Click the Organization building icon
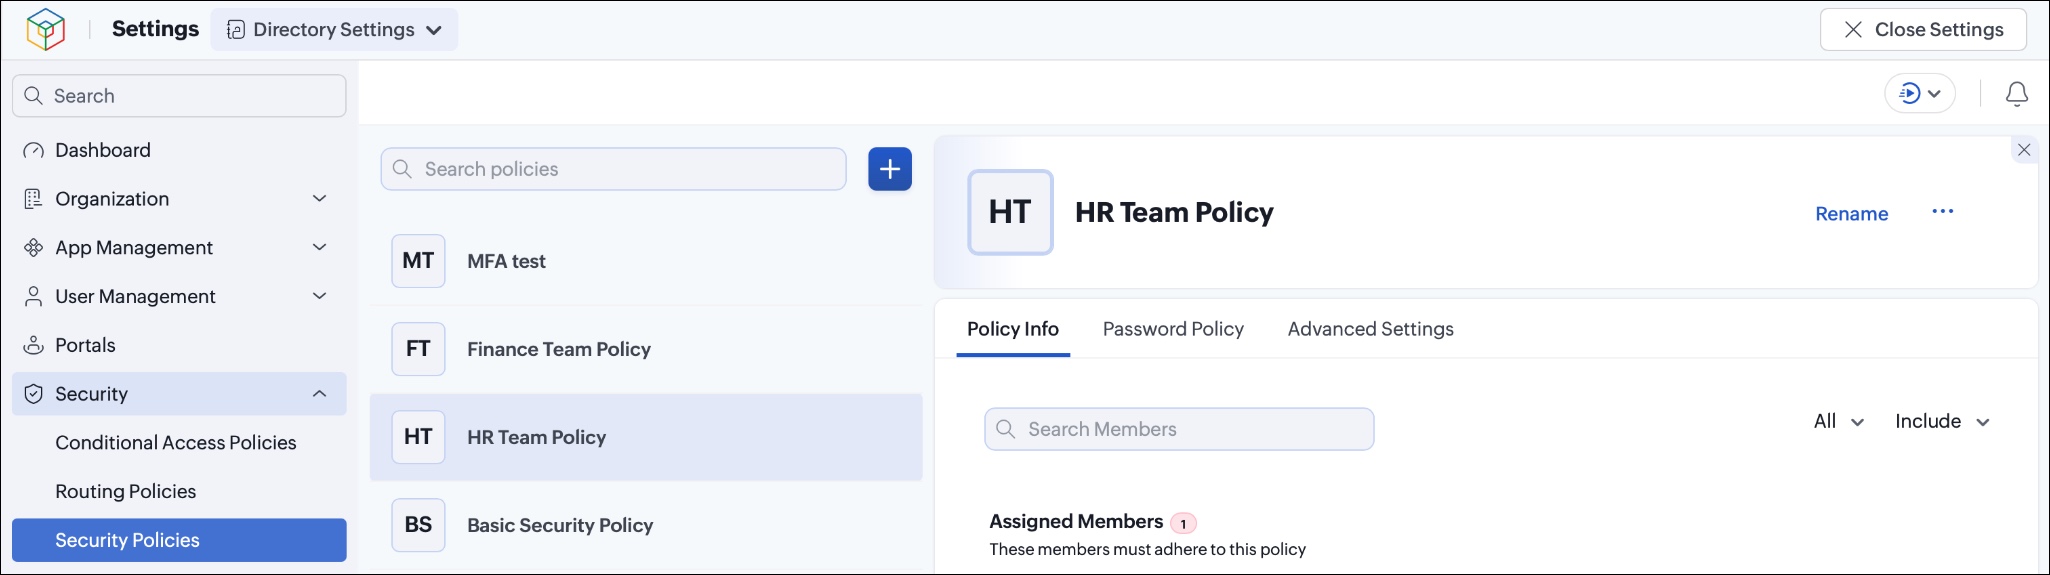This screenshot has height=575, width=2050. coord(33,199)
